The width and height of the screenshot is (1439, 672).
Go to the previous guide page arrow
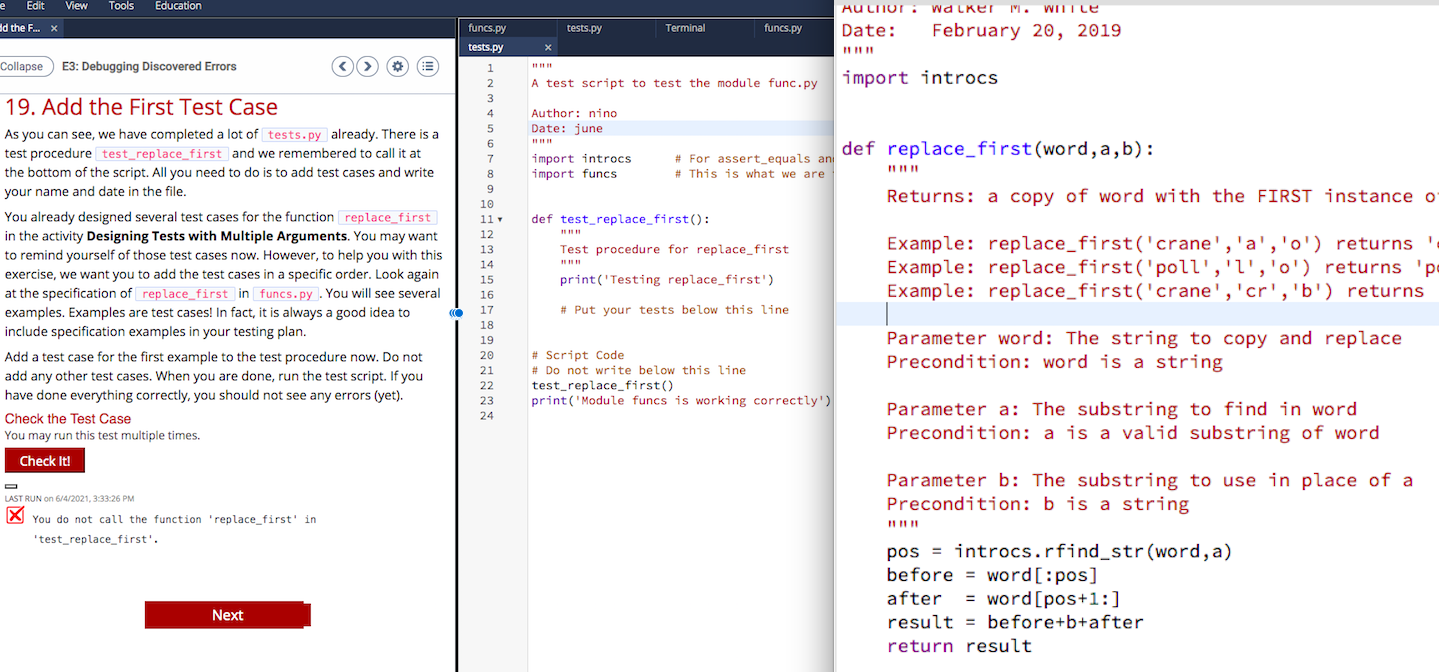pos(343,67)
